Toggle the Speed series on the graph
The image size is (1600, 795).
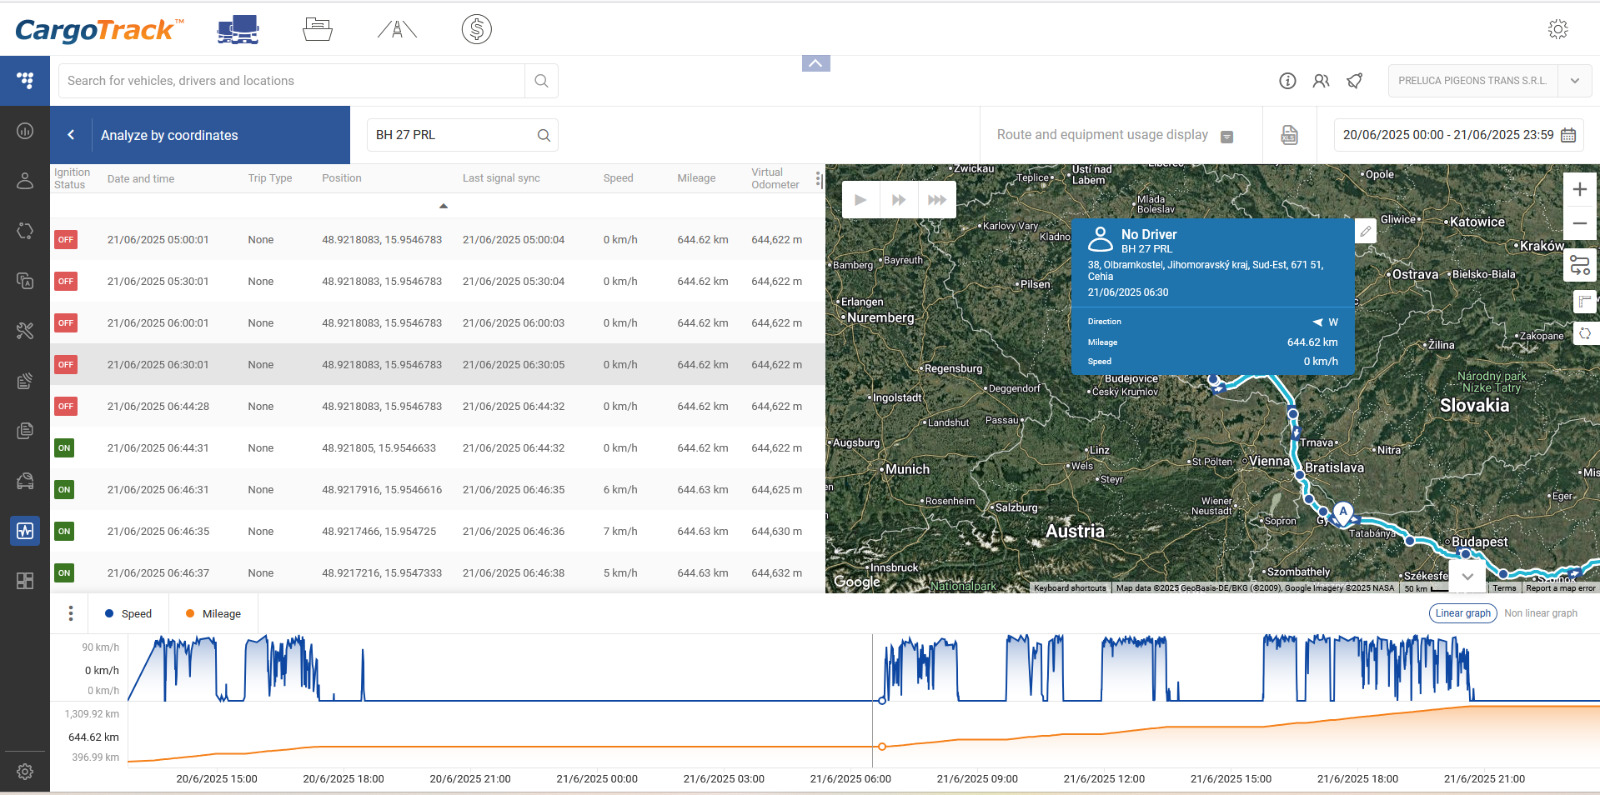128,614
